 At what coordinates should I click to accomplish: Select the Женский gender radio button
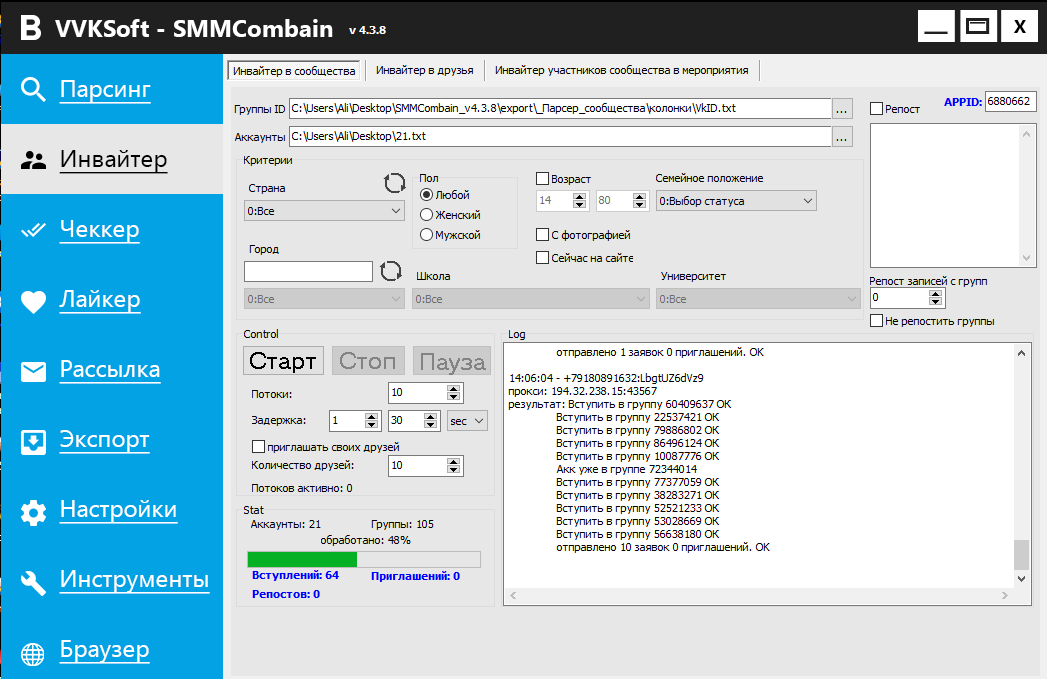point(427,215)
